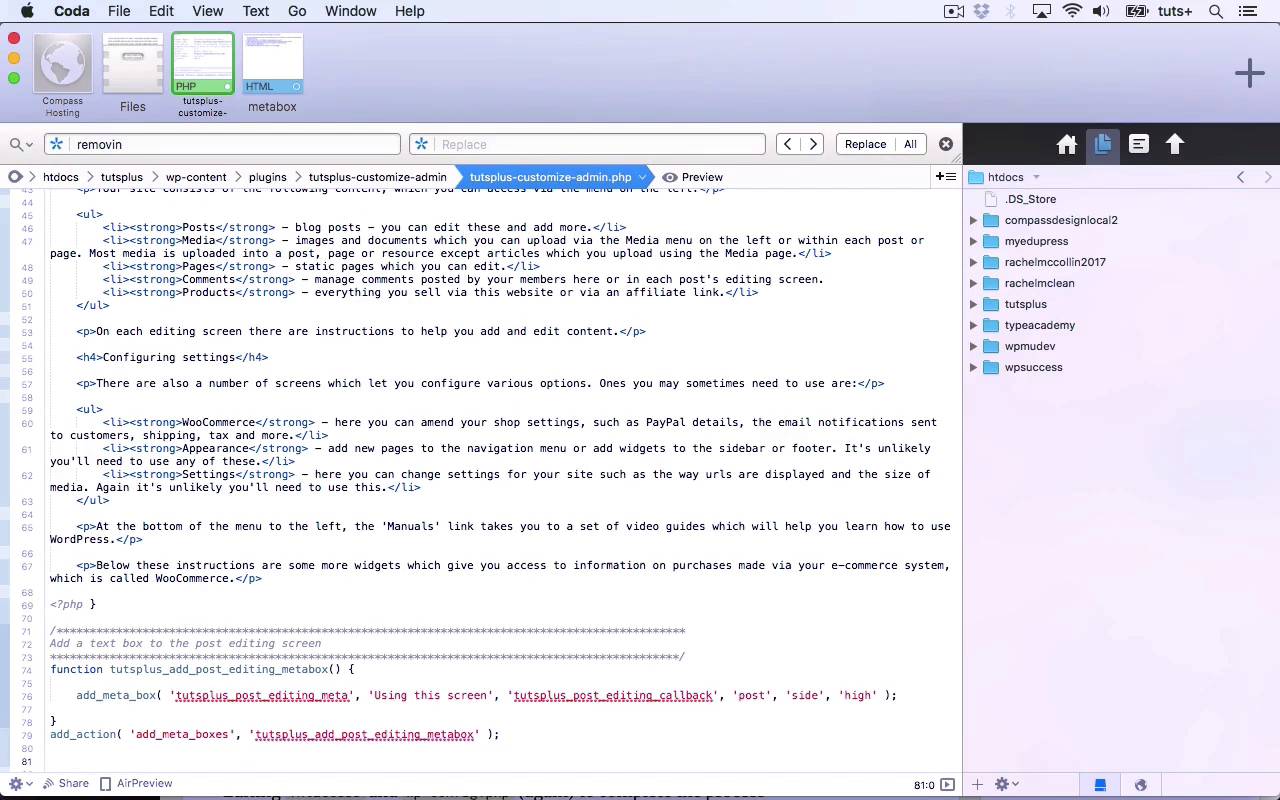Expand the wpmudev folder
The width and height of the screenshot is (1280, 800).
tap(974, 346)
